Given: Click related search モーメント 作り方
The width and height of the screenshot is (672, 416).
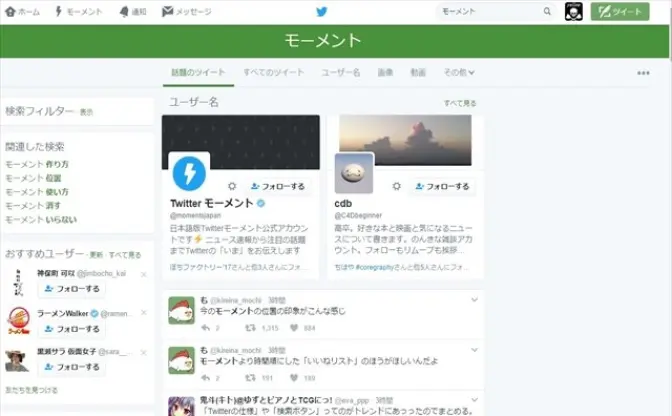Looking at the screenshot, I should [37, 164].
